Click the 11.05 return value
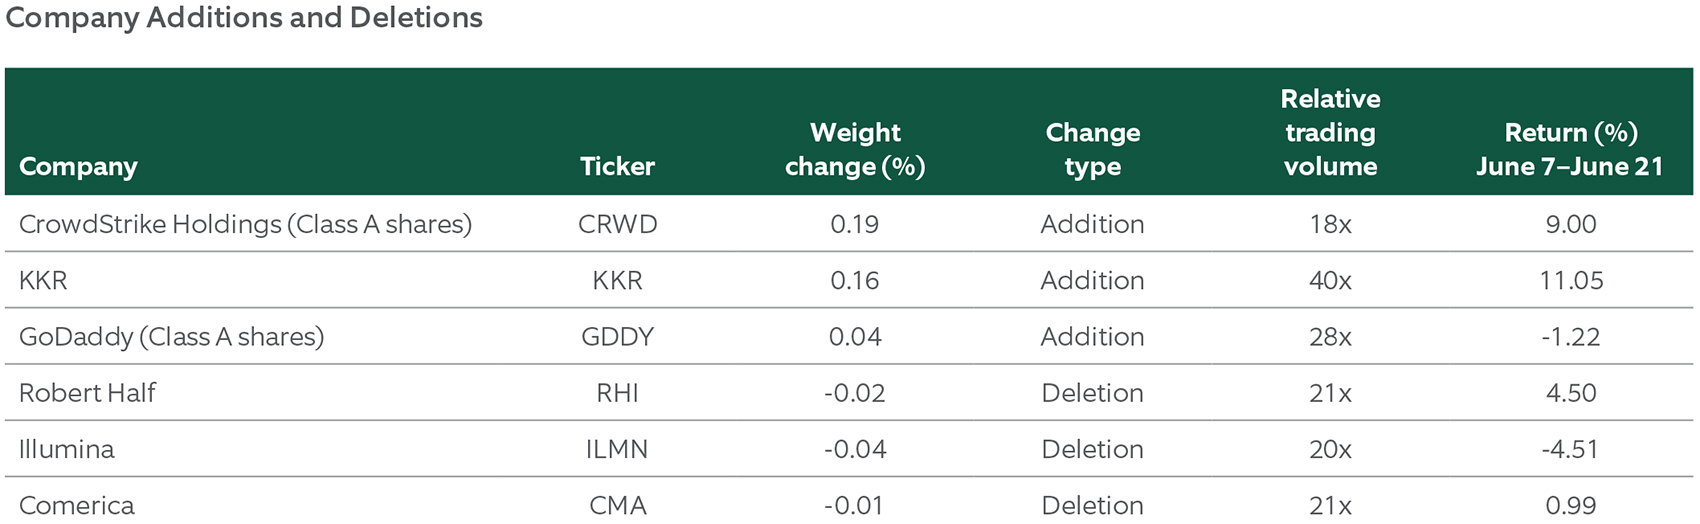 pyautogui.click(x=1571, y=280)
